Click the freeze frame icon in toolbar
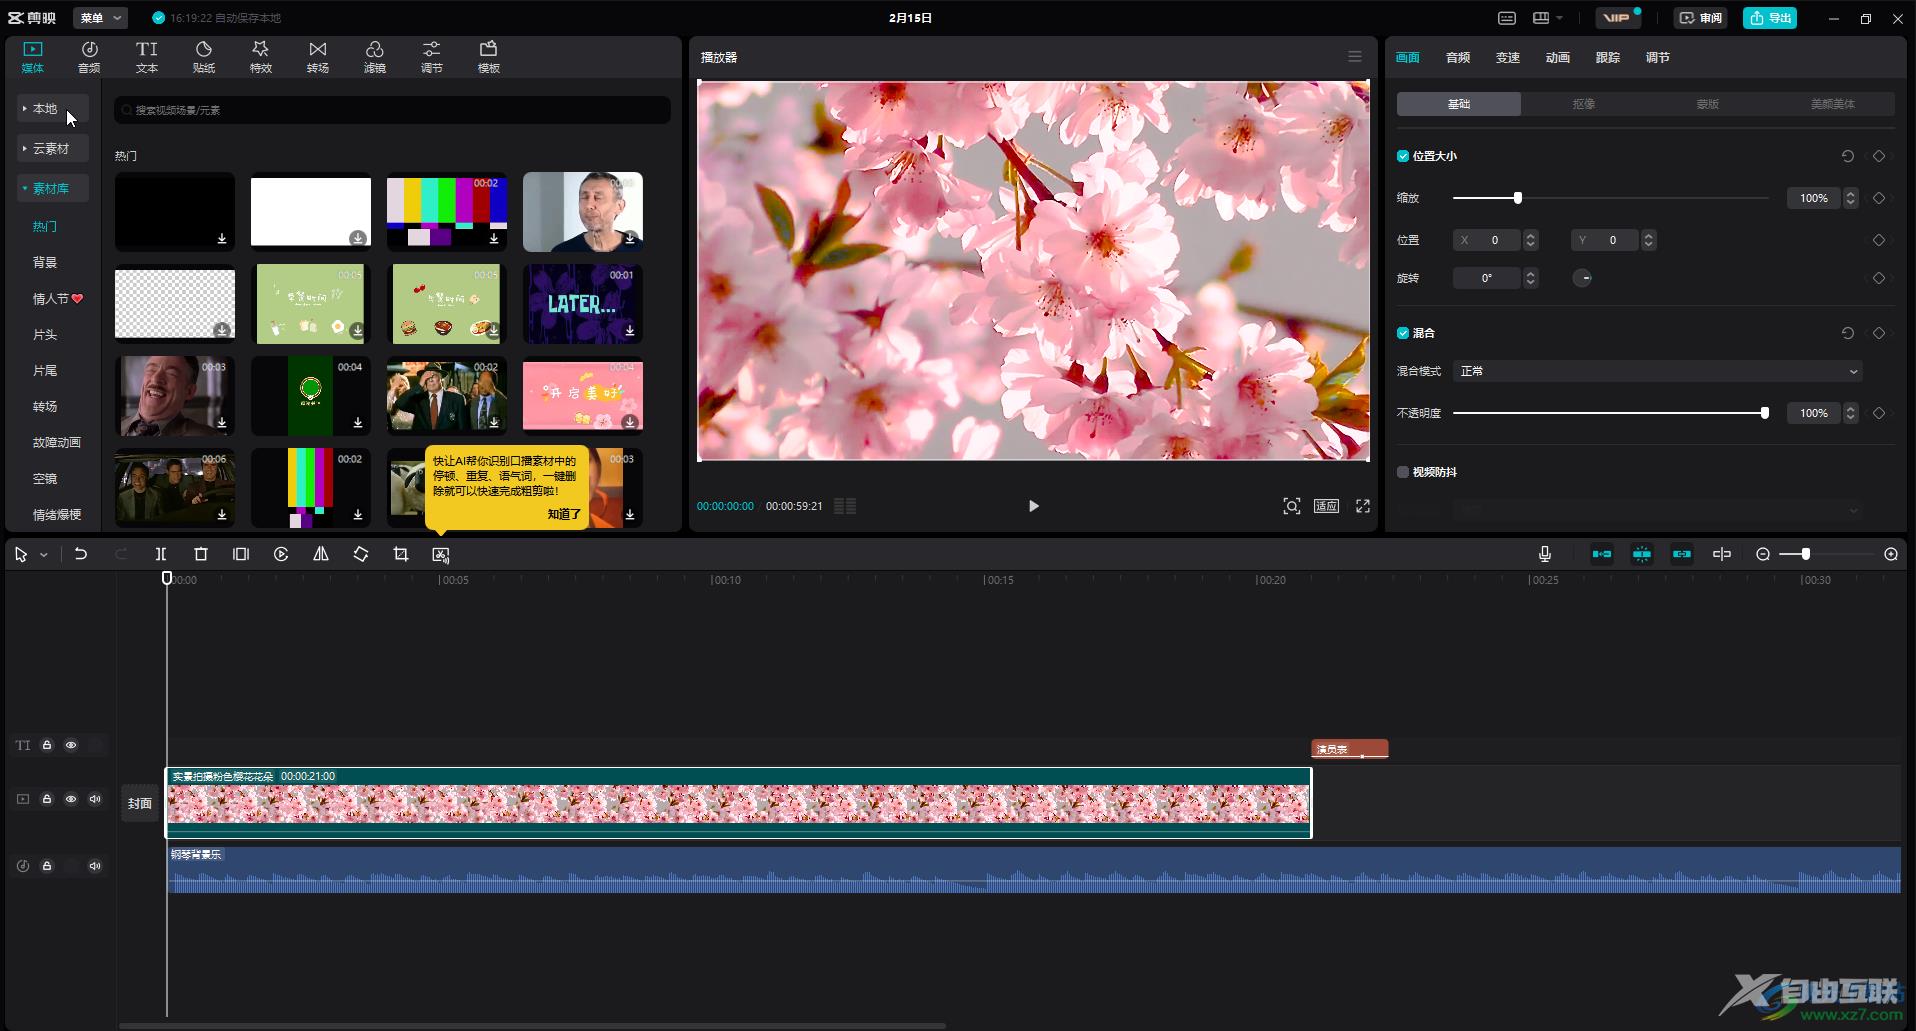 coord(241,554)
